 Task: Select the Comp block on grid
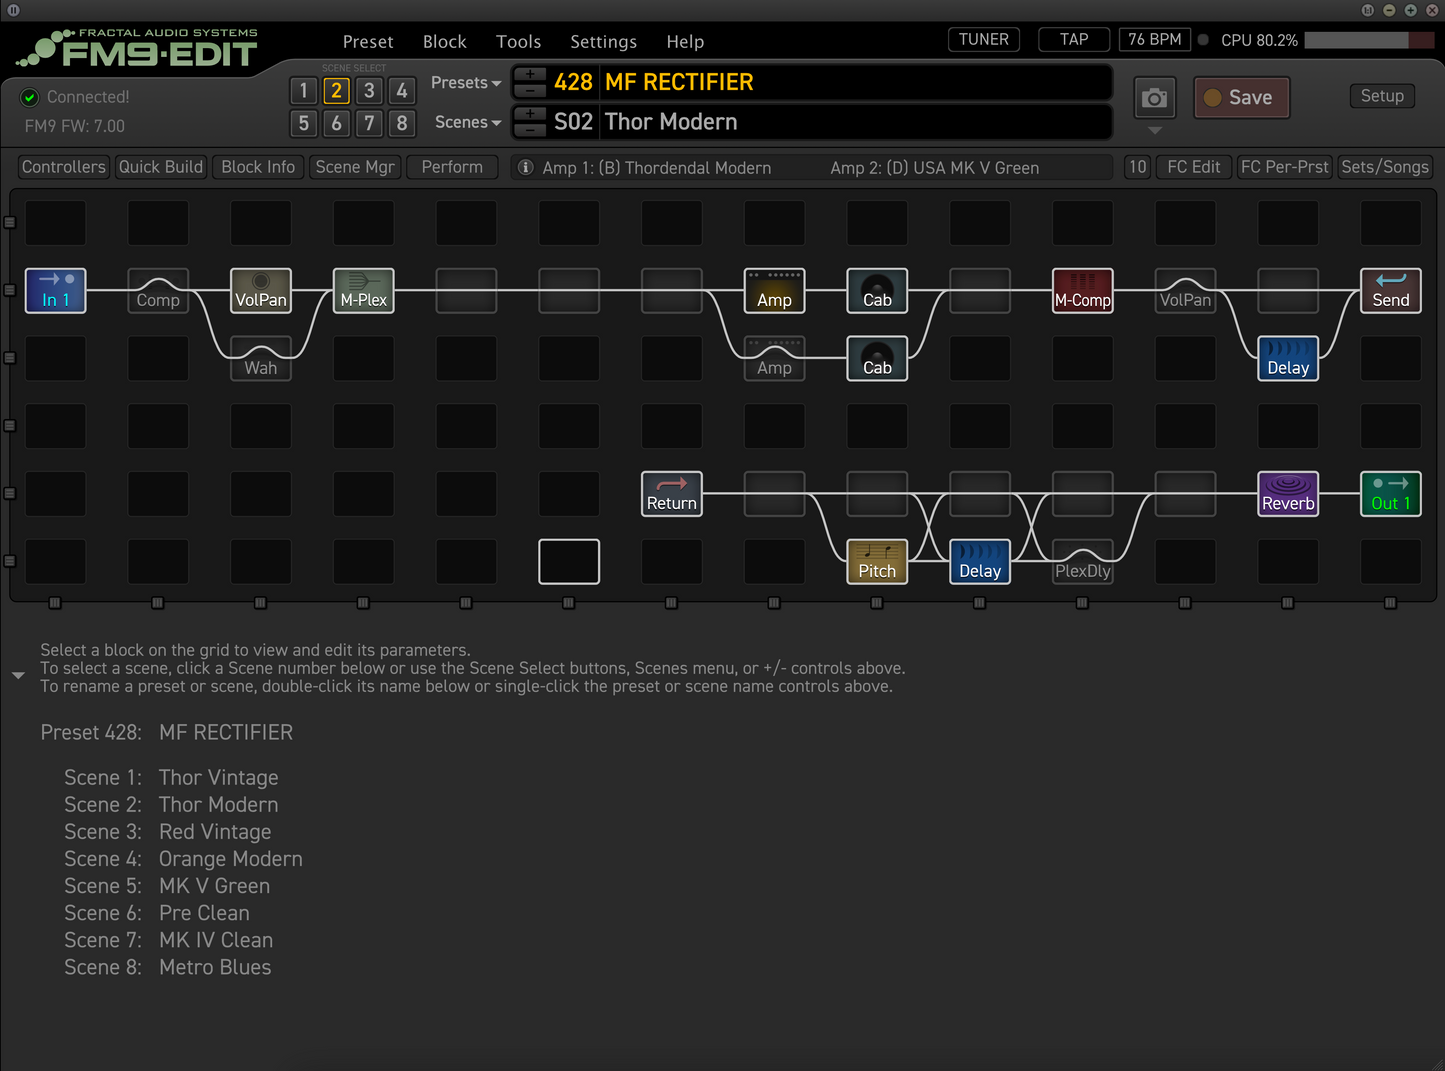click(x=158, y=291)
